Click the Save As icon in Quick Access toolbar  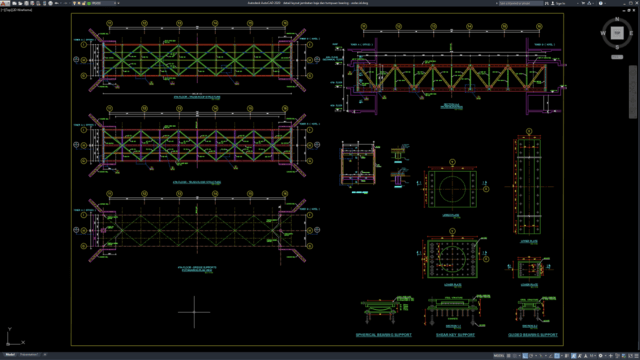(32, 3)
